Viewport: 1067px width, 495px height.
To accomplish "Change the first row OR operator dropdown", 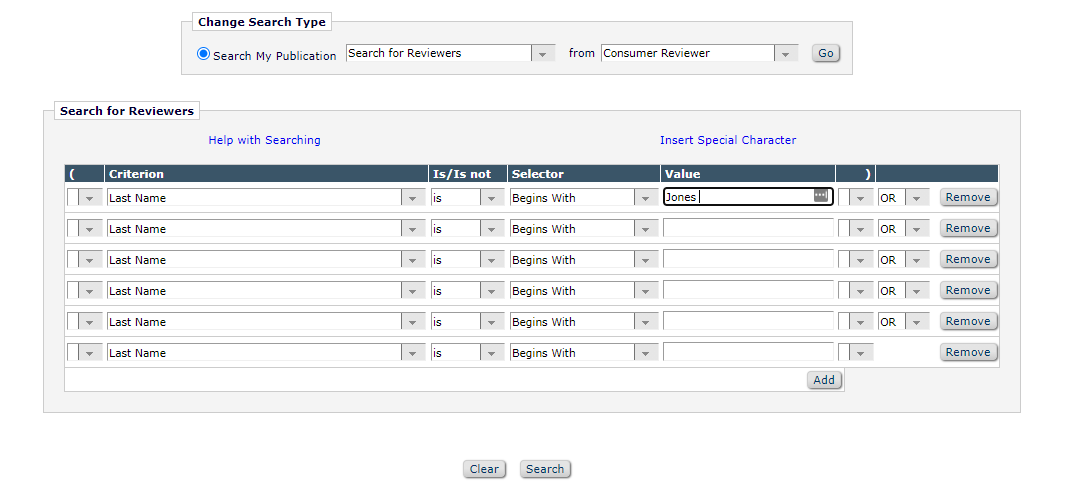I will [x=903, y=198].
